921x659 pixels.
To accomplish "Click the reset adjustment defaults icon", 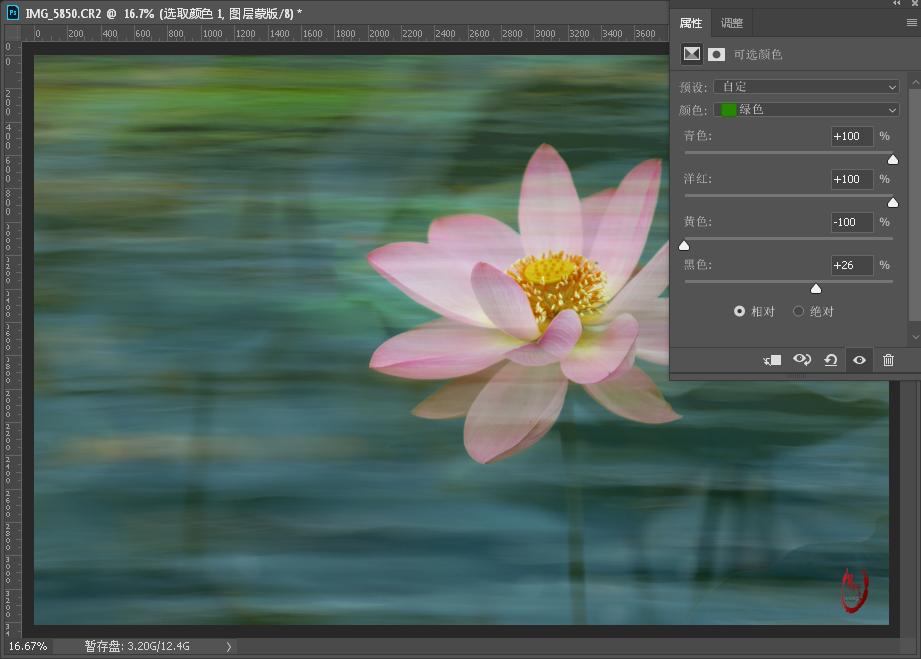I will point(830,360).
